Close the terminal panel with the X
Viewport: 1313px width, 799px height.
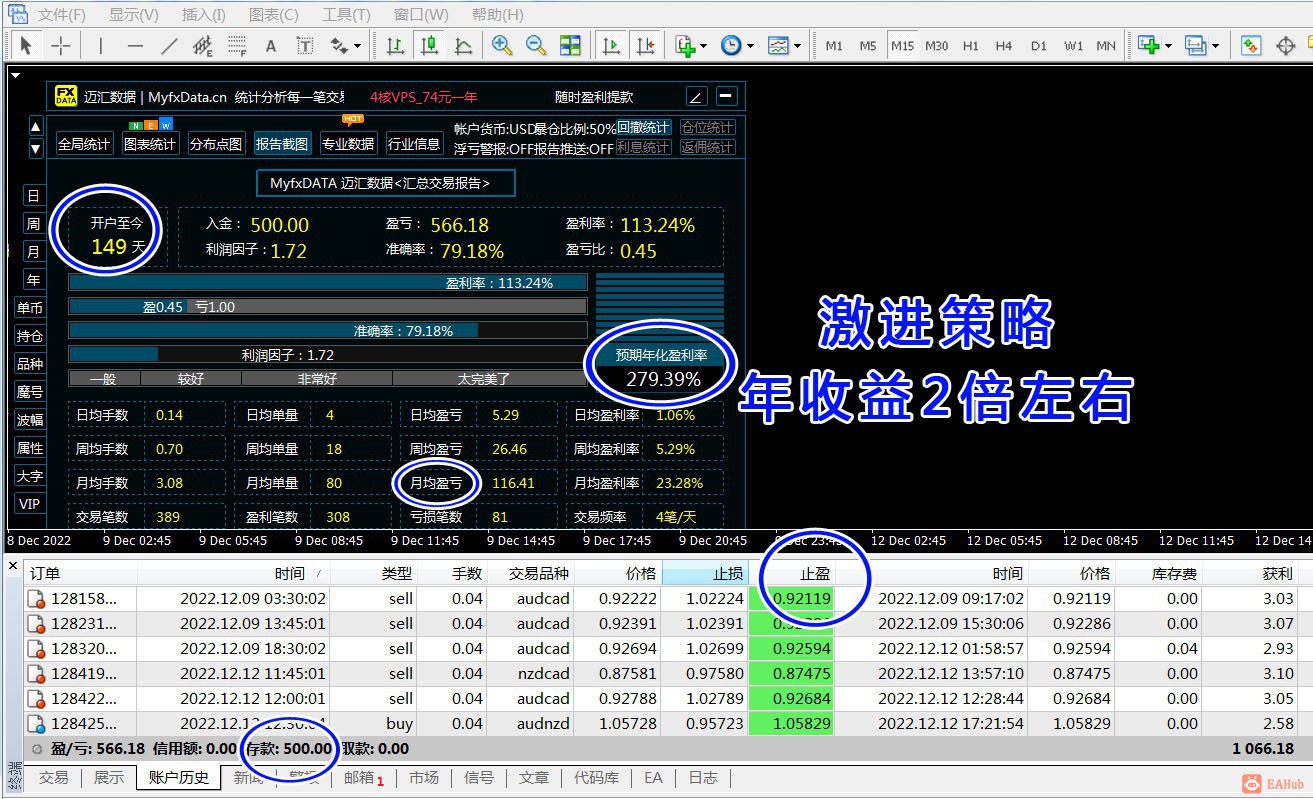[13, 567]
